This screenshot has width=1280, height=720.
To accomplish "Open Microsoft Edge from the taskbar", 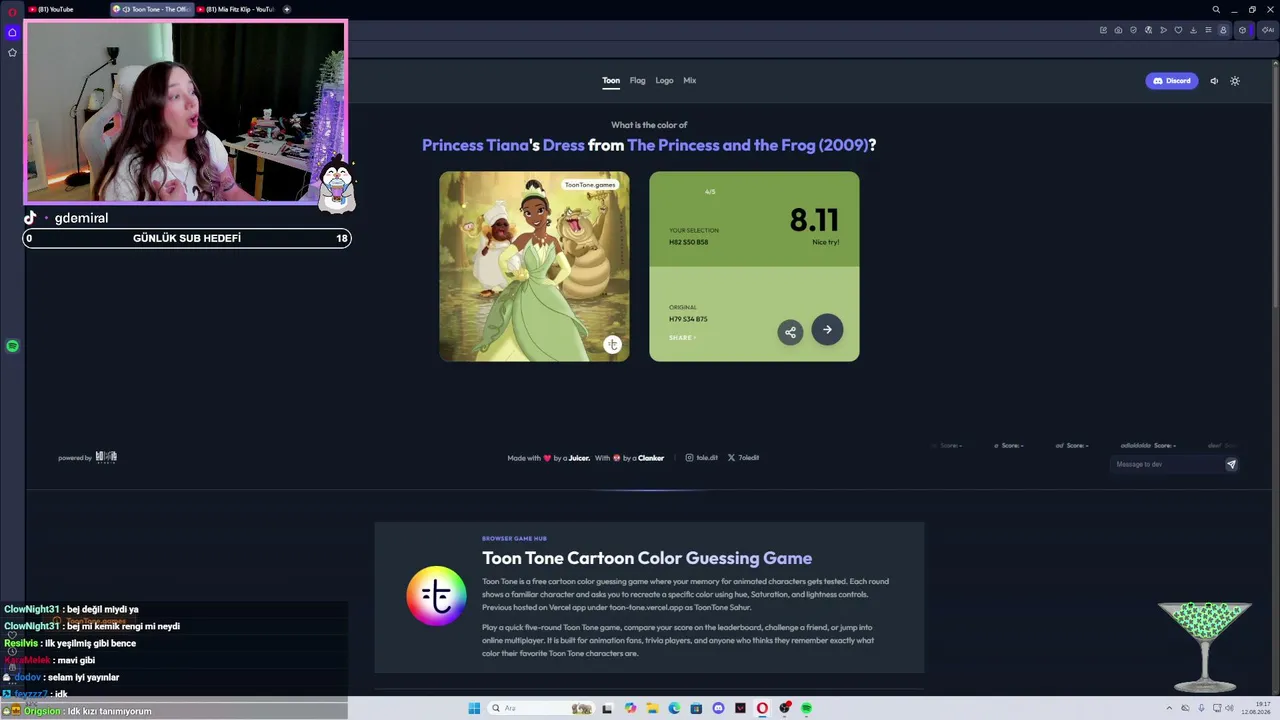I will point(674,709).
